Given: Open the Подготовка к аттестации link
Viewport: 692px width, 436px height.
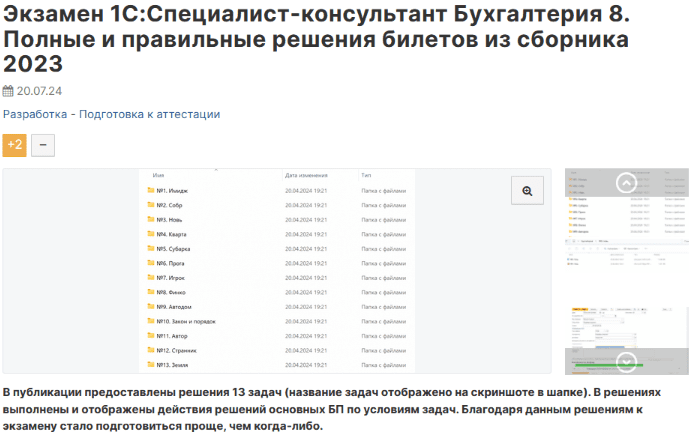Looking at the screenshot, I should (x=149, y=114).
